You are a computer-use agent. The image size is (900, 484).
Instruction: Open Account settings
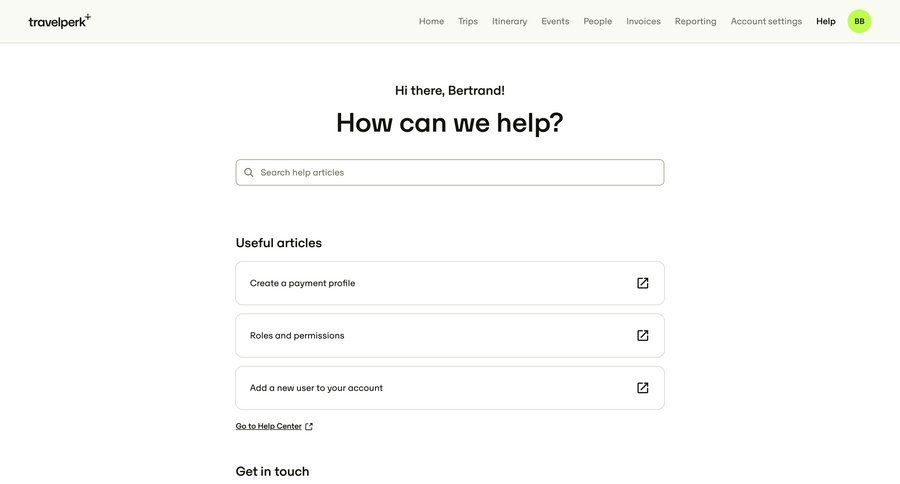coord(766,21)
